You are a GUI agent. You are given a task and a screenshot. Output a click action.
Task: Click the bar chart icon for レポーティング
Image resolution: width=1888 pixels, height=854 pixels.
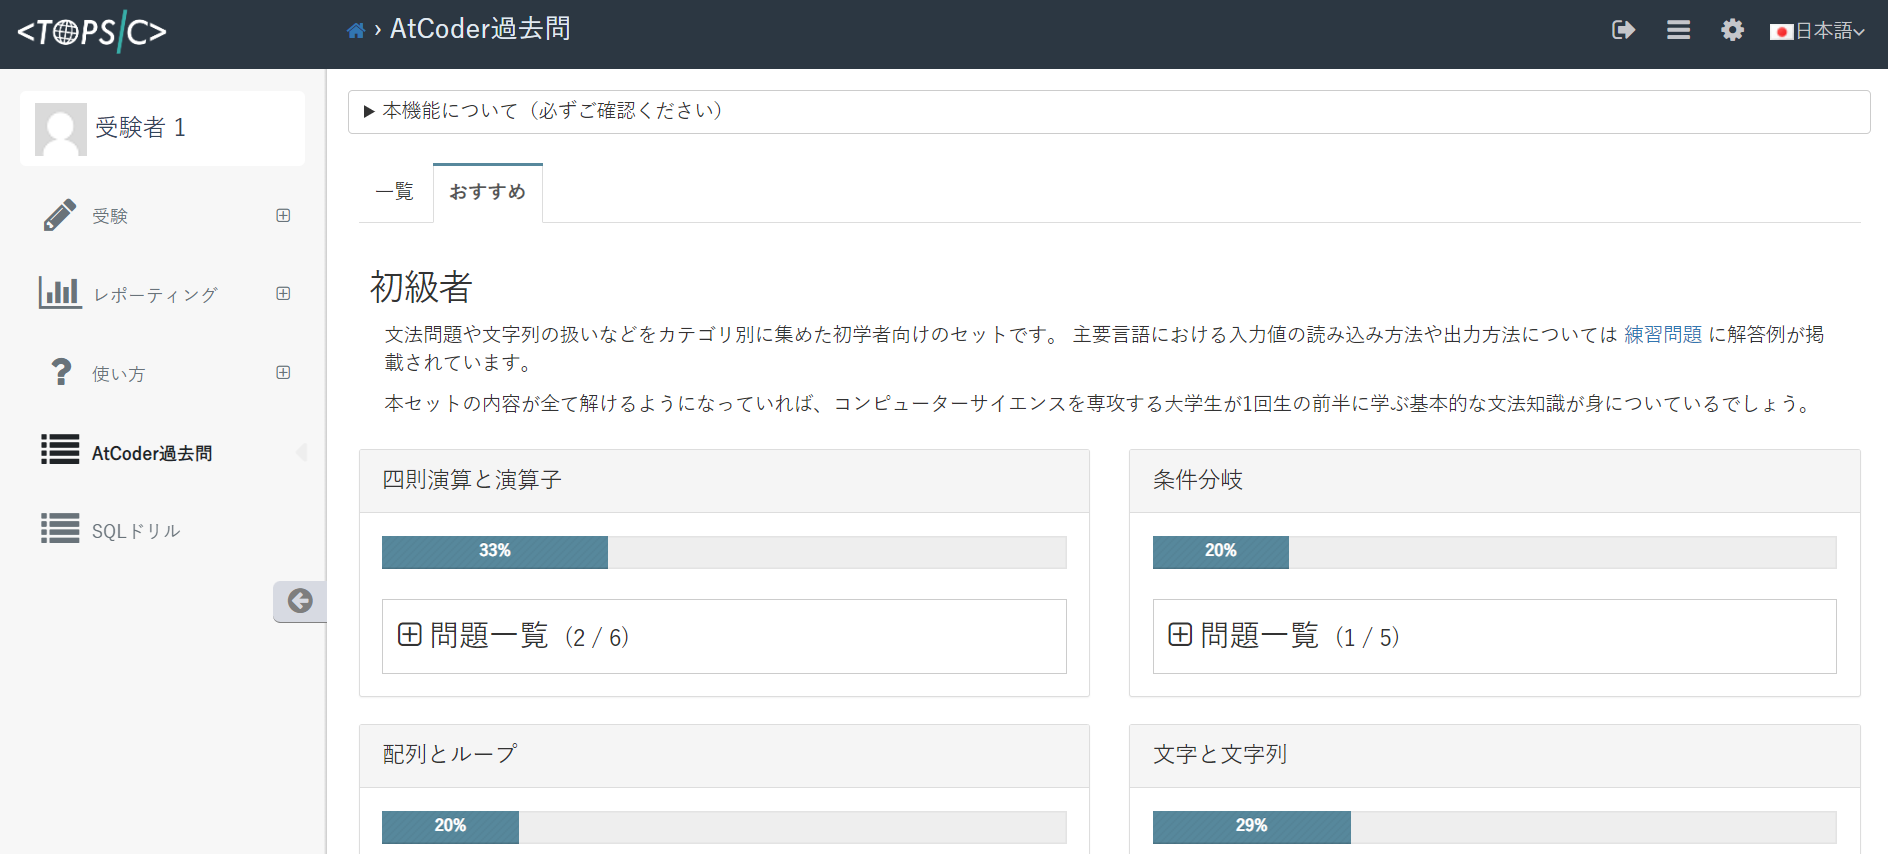pos(60,292)
